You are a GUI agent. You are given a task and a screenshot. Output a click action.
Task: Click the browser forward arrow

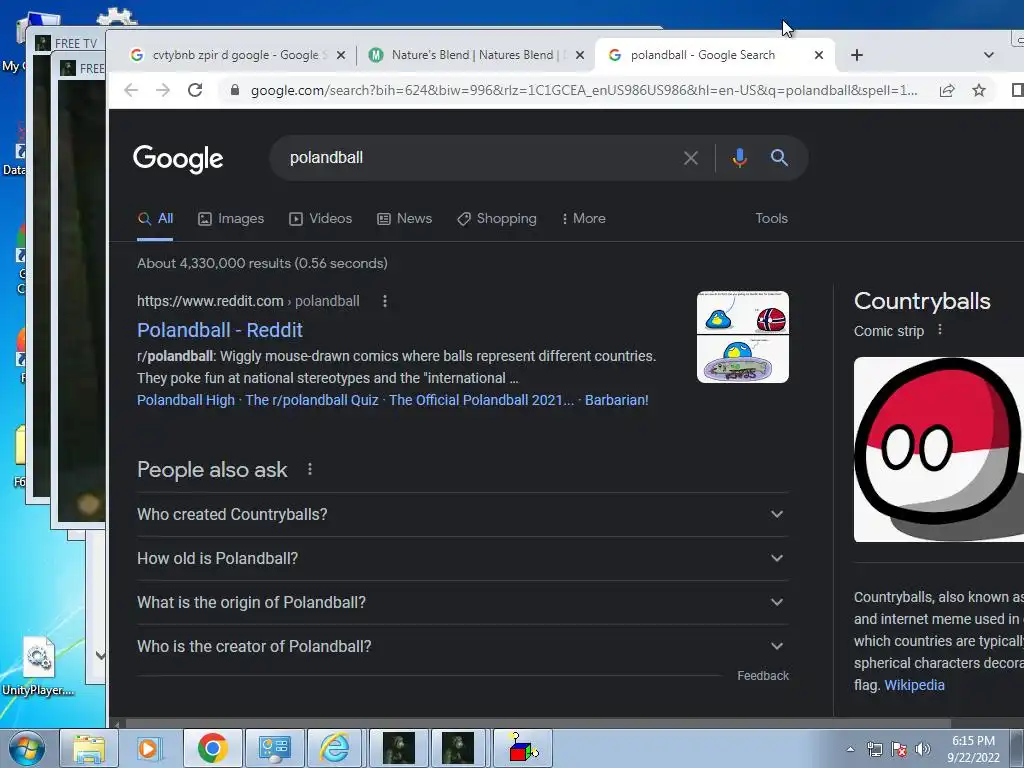point(163,90)
